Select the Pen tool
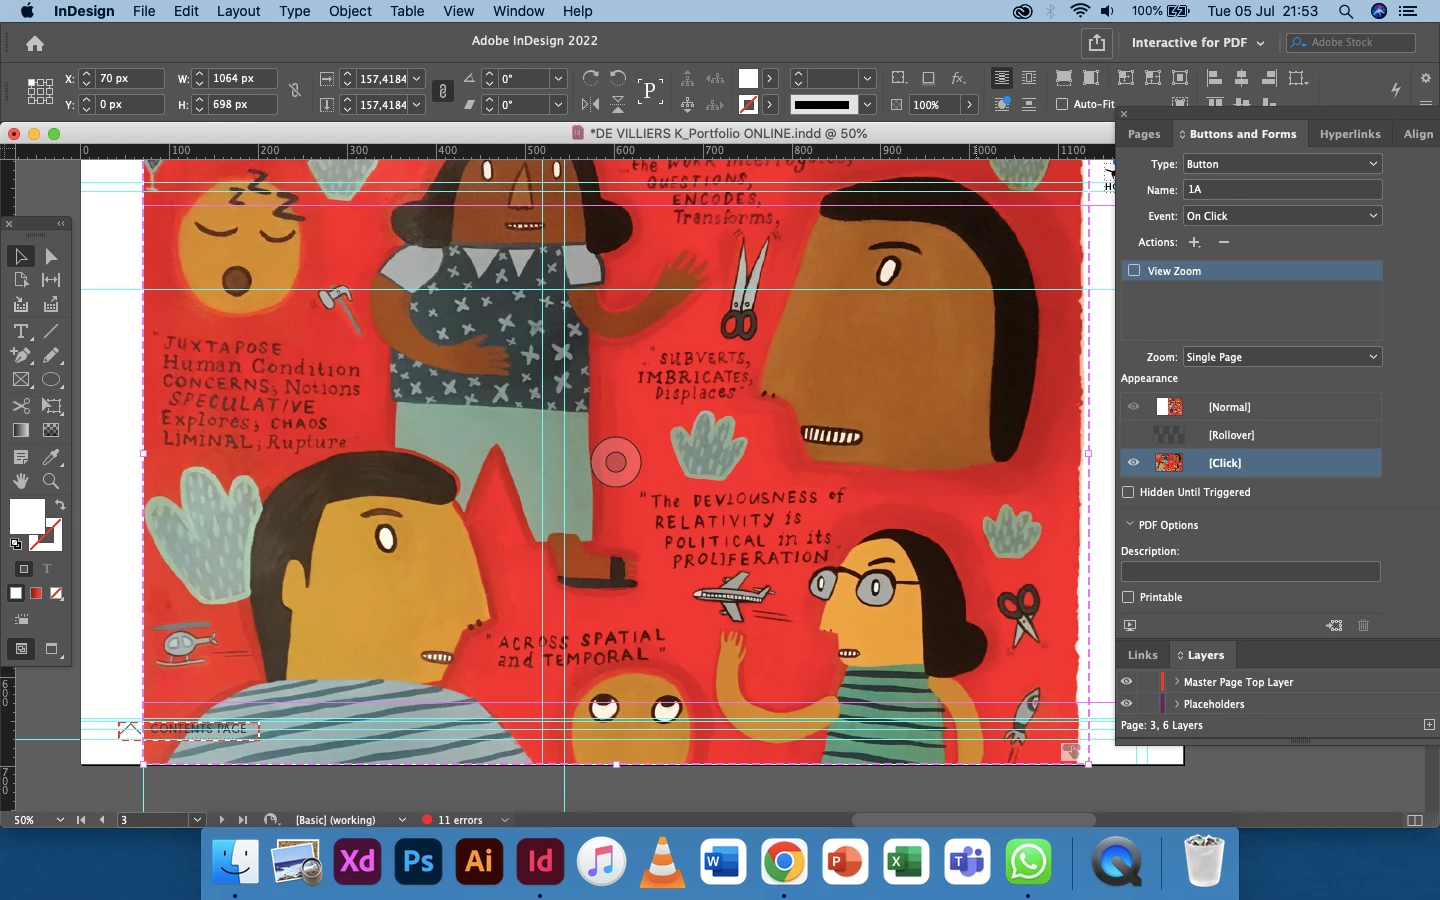The height and width of the screenshot is (900, 1440). point(21,355)
